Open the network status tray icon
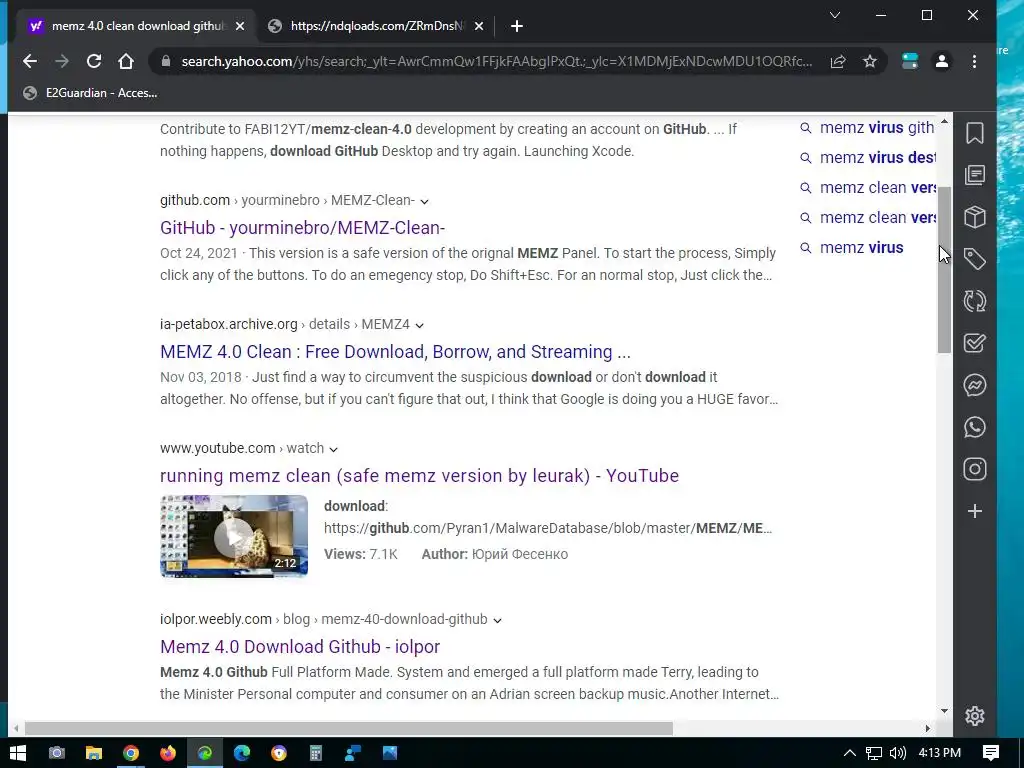Viewport: 1024px width, 768px height. (x=874, y=753)
